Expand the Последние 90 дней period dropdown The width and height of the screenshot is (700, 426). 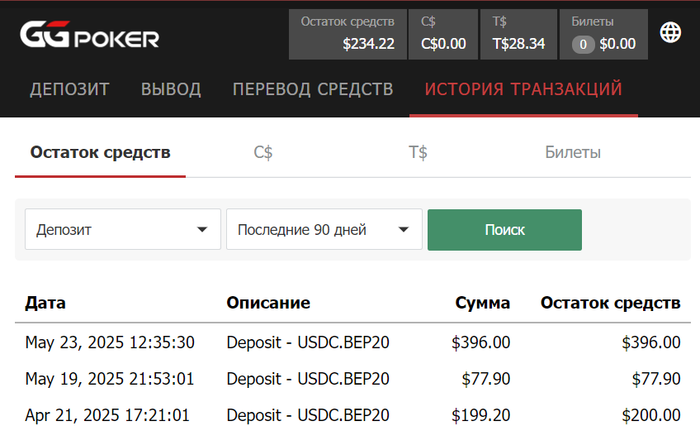[x=324, y=230]
